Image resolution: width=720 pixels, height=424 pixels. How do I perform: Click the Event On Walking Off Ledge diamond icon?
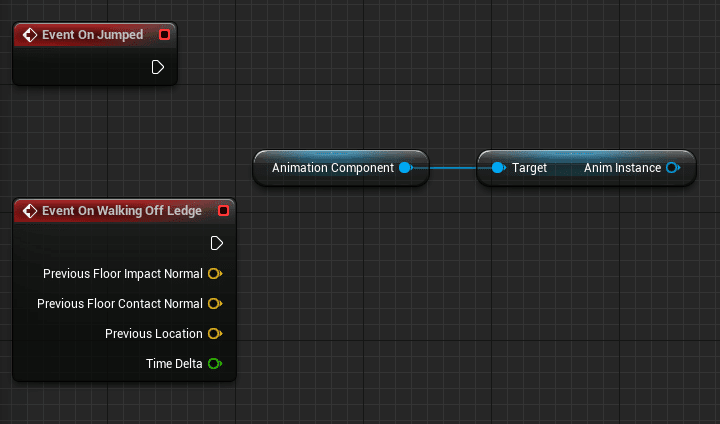pyautogui.click(x=30, y=211)
